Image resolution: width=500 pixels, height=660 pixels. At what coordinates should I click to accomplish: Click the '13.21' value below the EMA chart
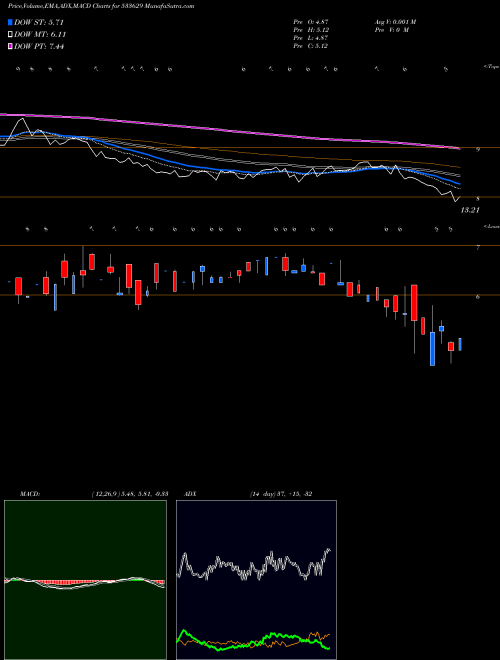coord(470,210)
